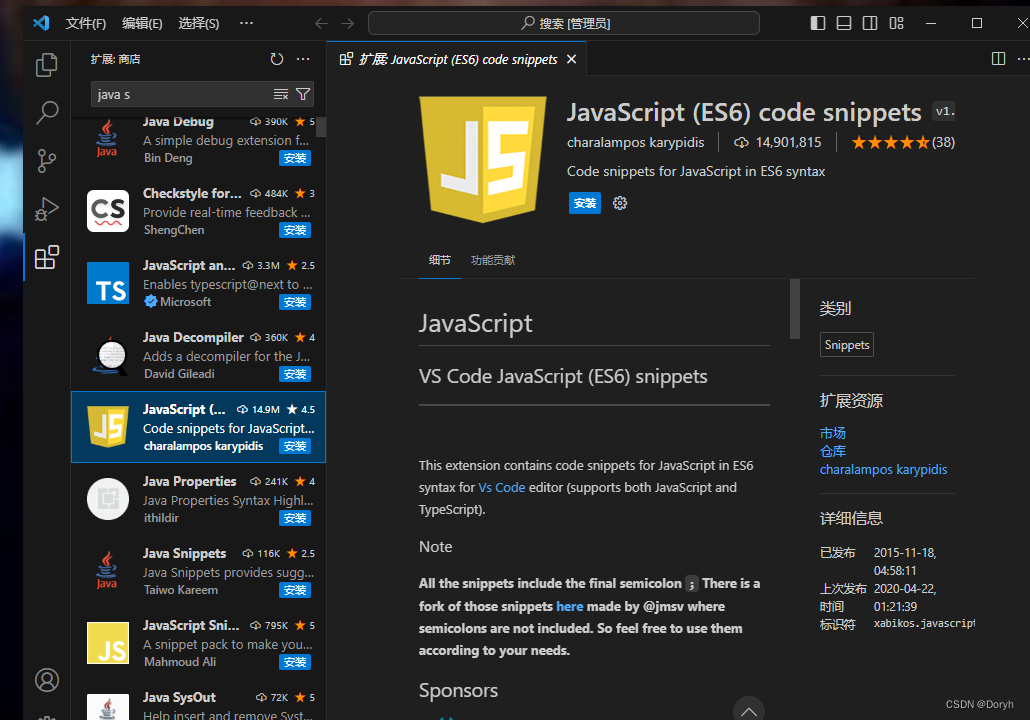Viewport: 1030px width, 720px height.
Task: Go forward with the navigation arrow
Action: [x=347, y=24]
